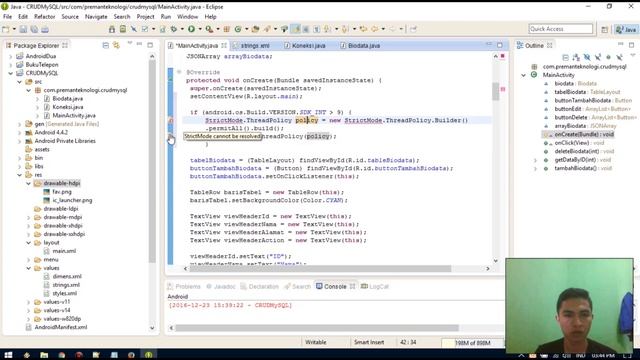Click the Save All toolbar icon

point(34,29)
